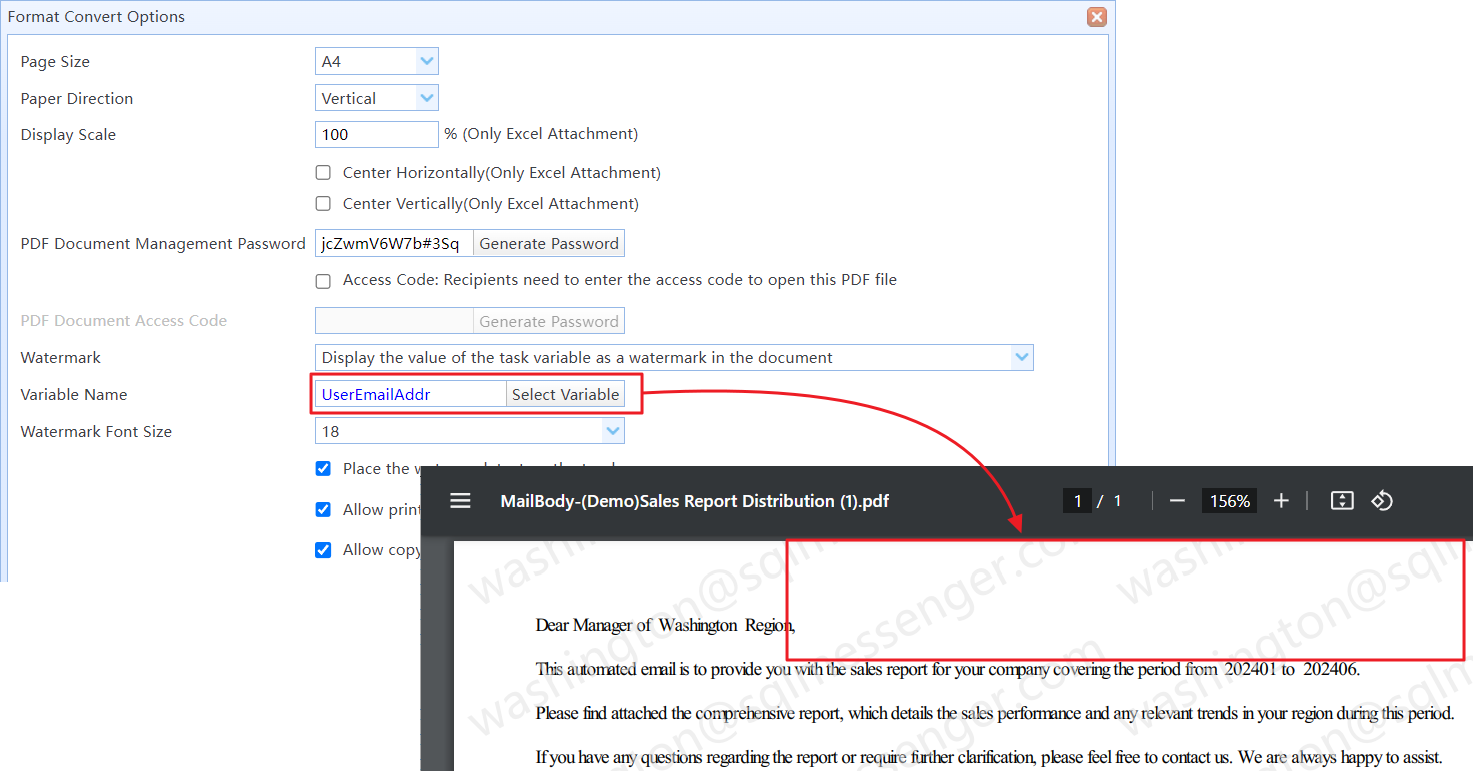
Task: Click the PDF file name title
Action: (695, 501)
